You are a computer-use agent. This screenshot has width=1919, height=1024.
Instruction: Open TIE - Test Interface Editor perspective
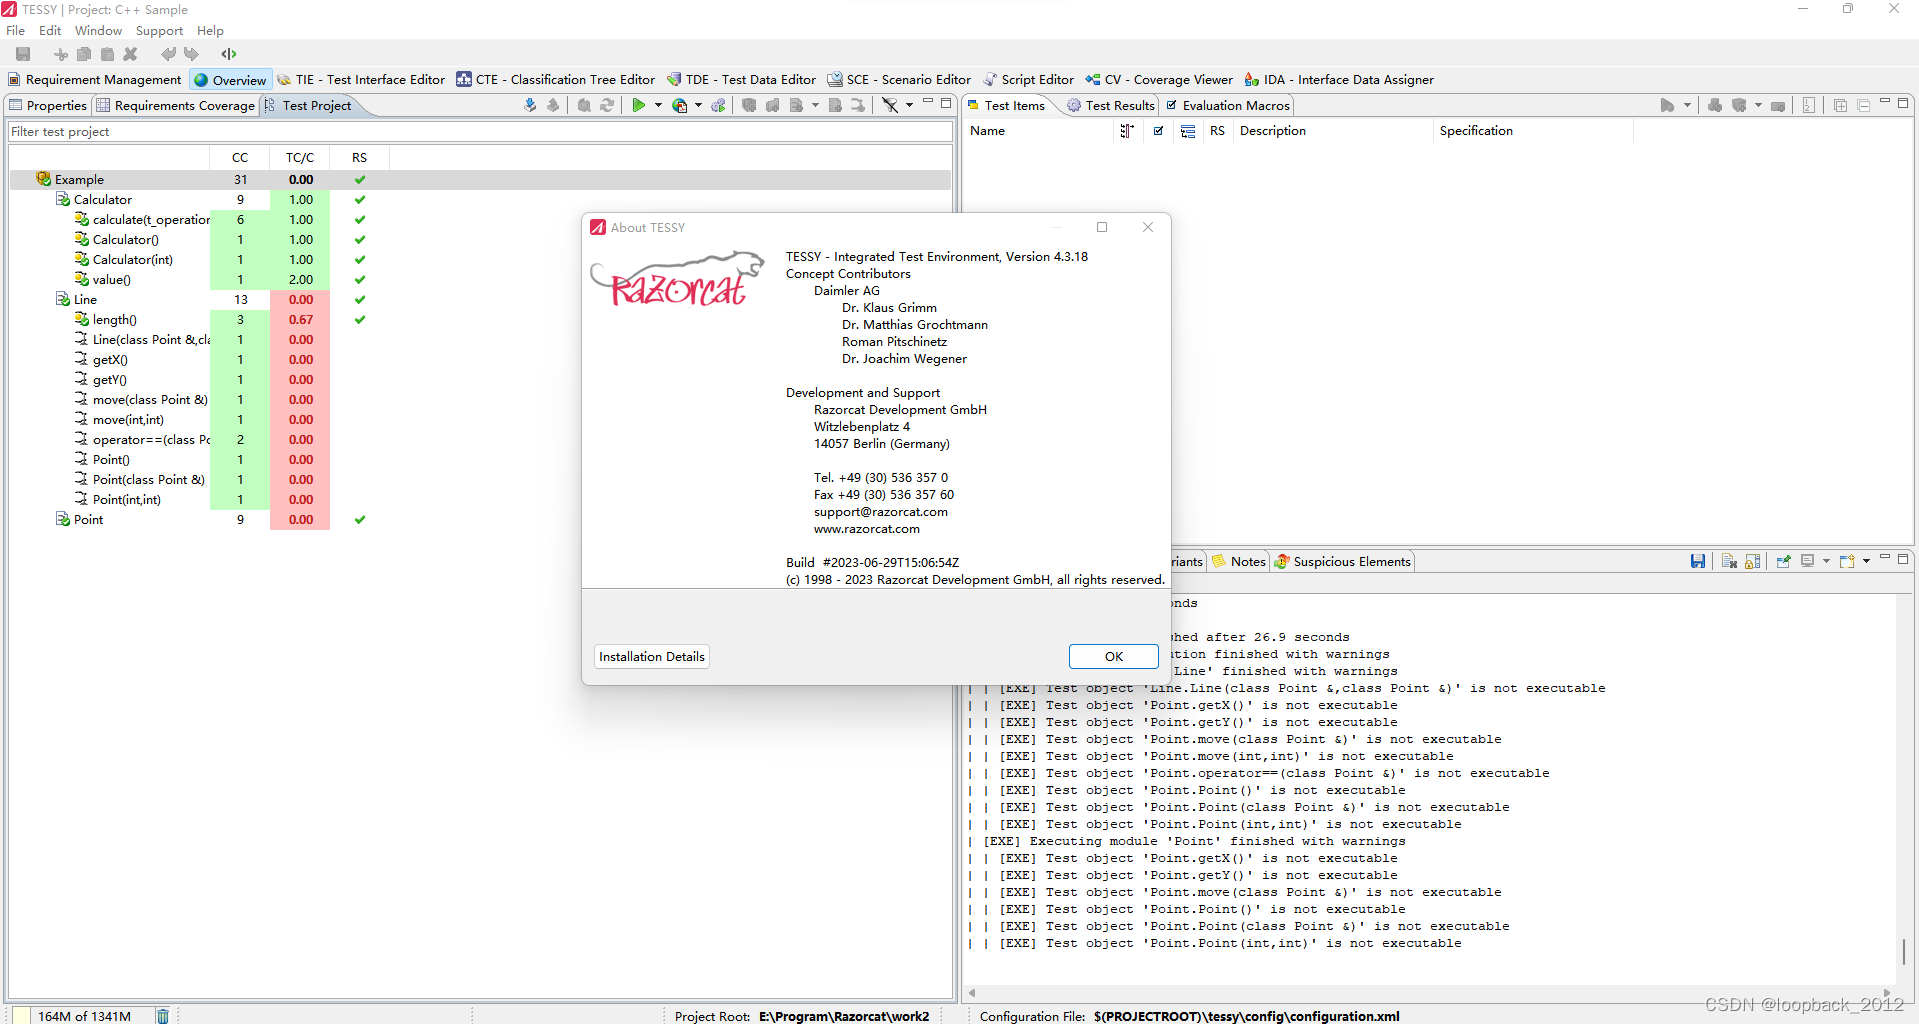361,80
